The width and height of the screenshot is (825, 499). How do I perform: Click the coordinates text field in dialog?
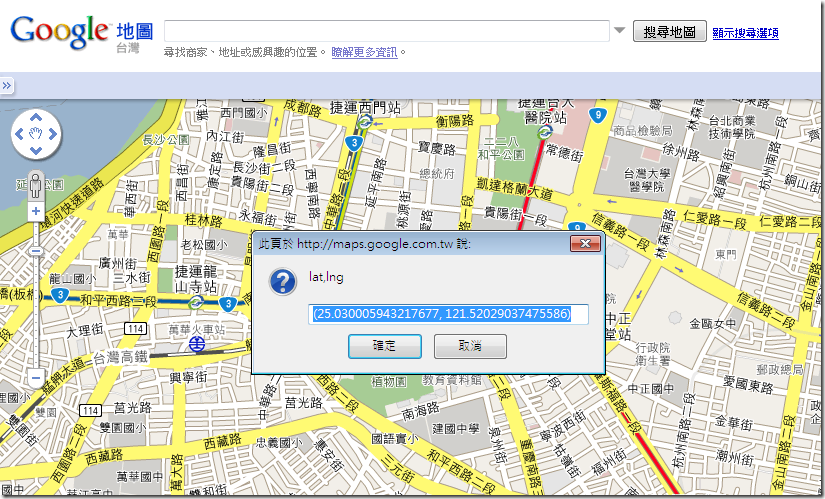(448, 314)
